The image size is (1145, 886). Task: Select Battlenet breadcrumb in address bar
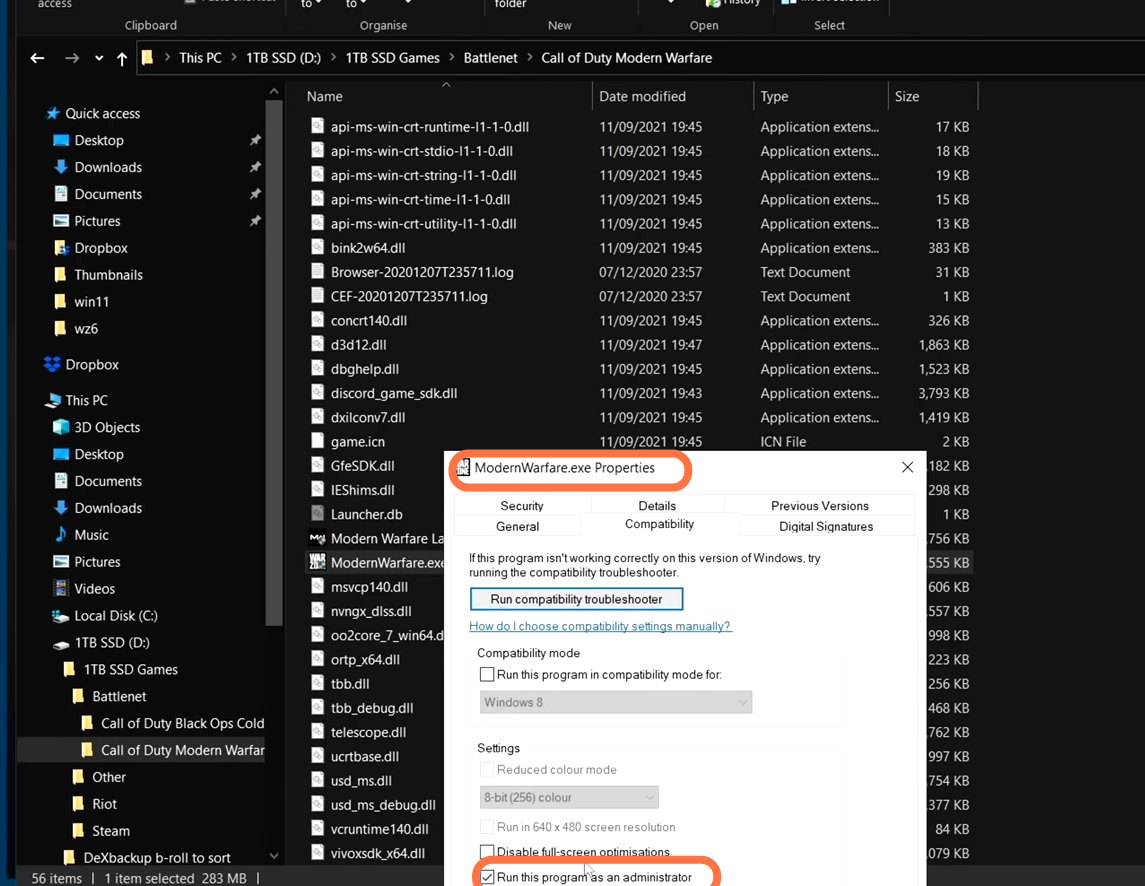(x=490, y=58)
